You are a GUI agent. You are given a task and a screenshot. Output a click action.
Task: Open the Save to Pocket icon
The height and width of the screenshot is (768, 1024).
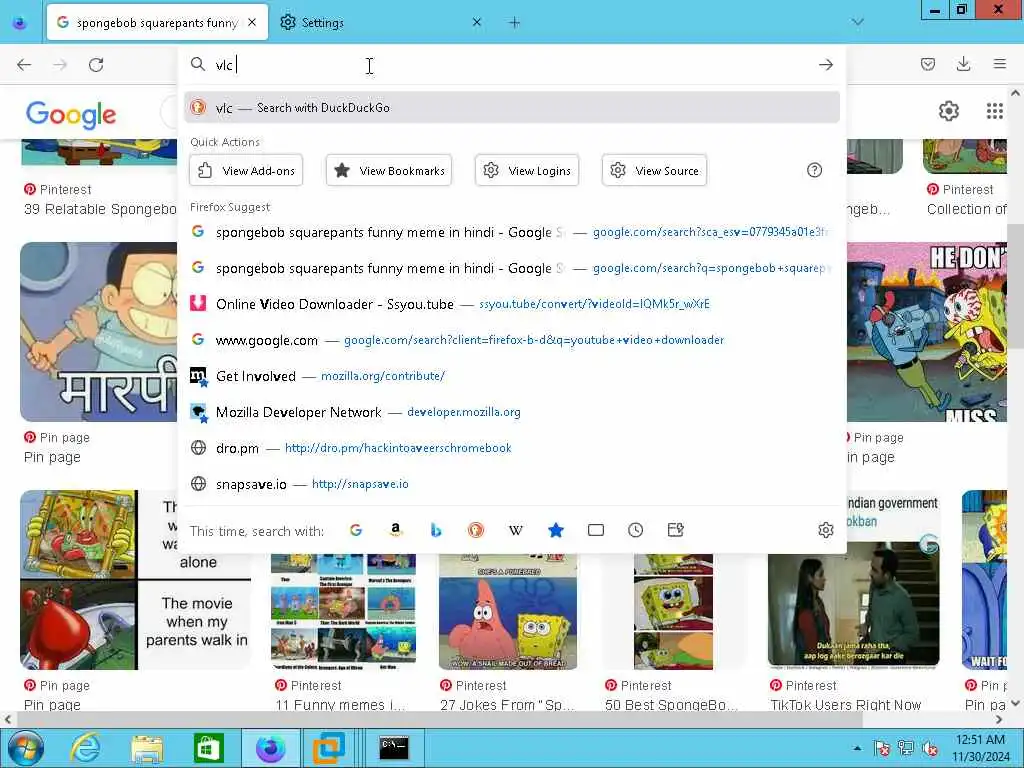point(927,64)
